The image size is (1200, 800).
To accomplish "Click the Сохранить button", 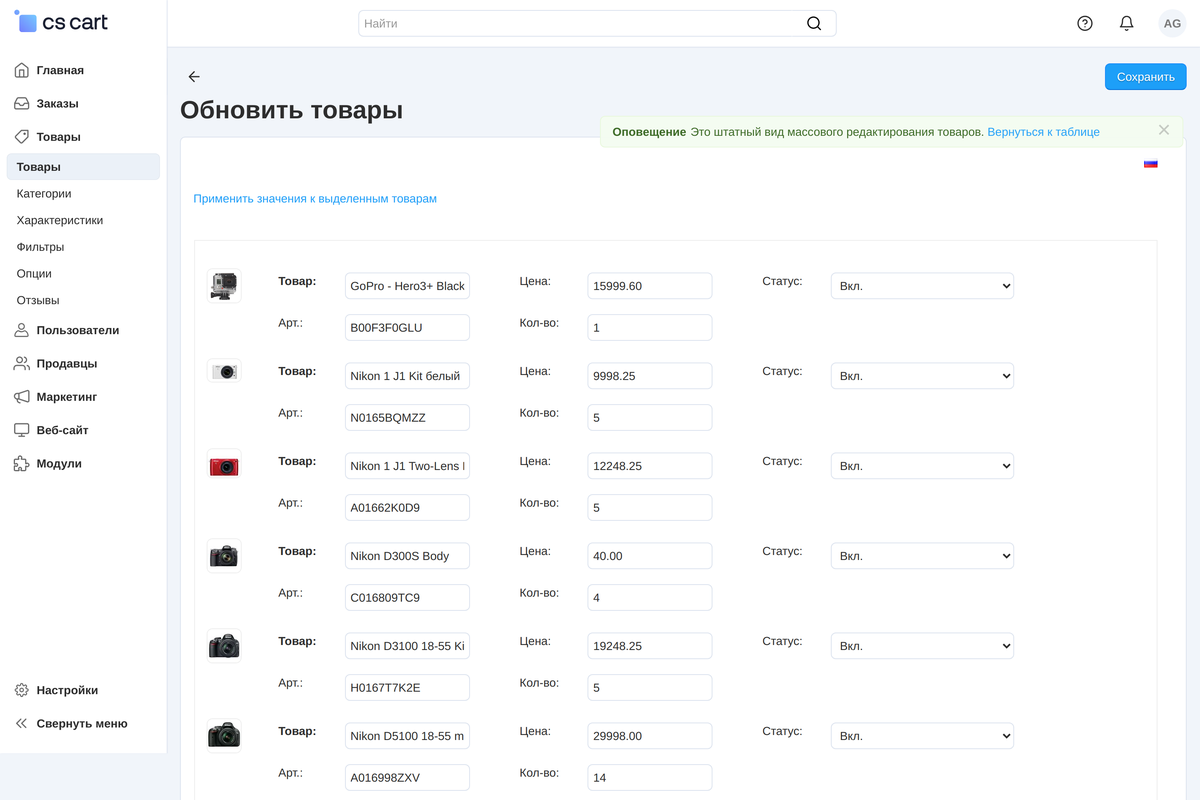I will coord(1145,77).
